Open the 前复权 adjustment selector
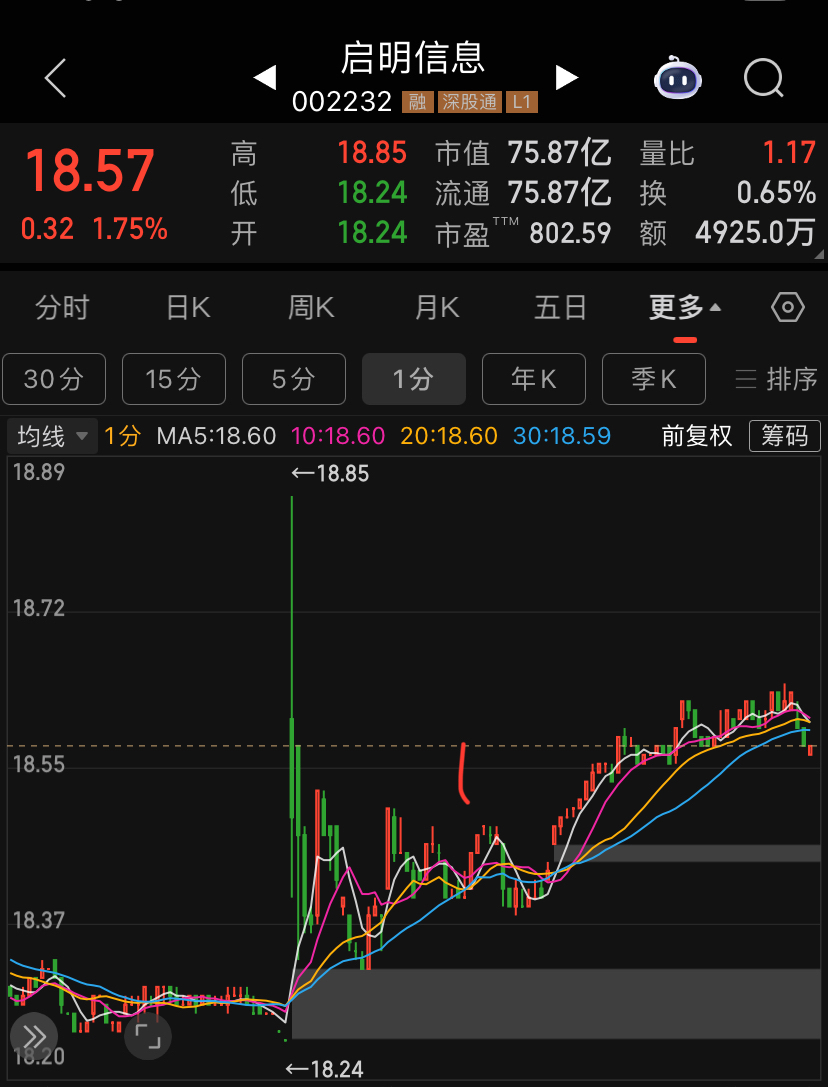This screenshot has height=1087, width=828. pos(696,436)
